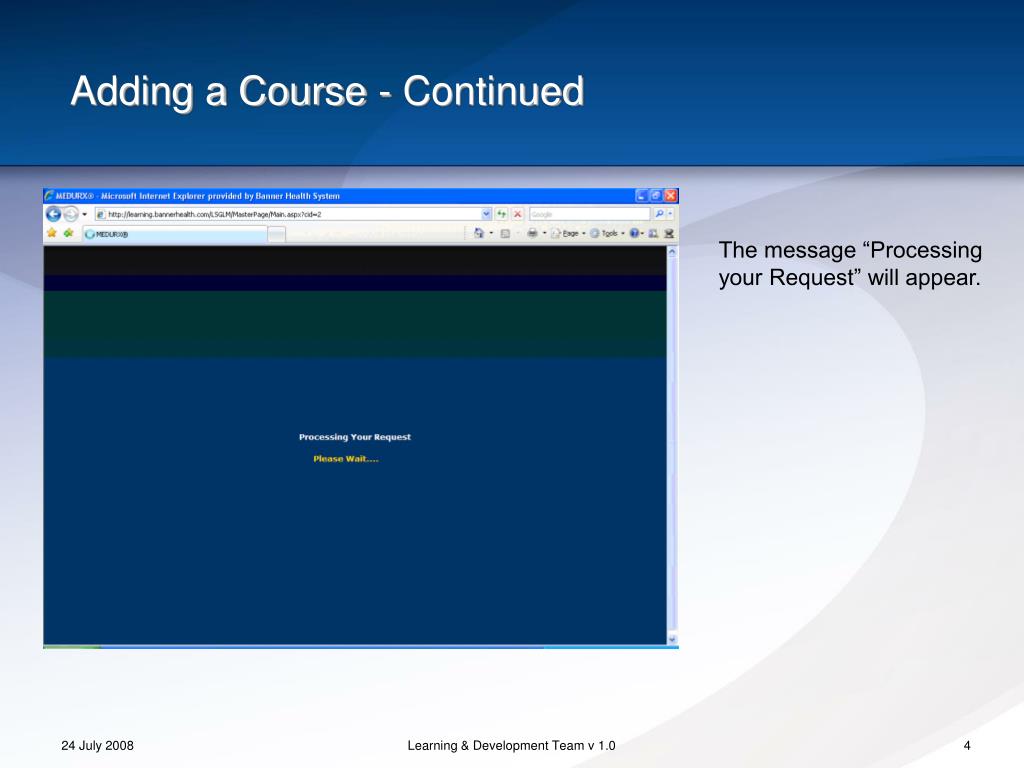1024x768 pixels.
Task: Minimize the Internet Explorer window
Action: click(642, 195)
